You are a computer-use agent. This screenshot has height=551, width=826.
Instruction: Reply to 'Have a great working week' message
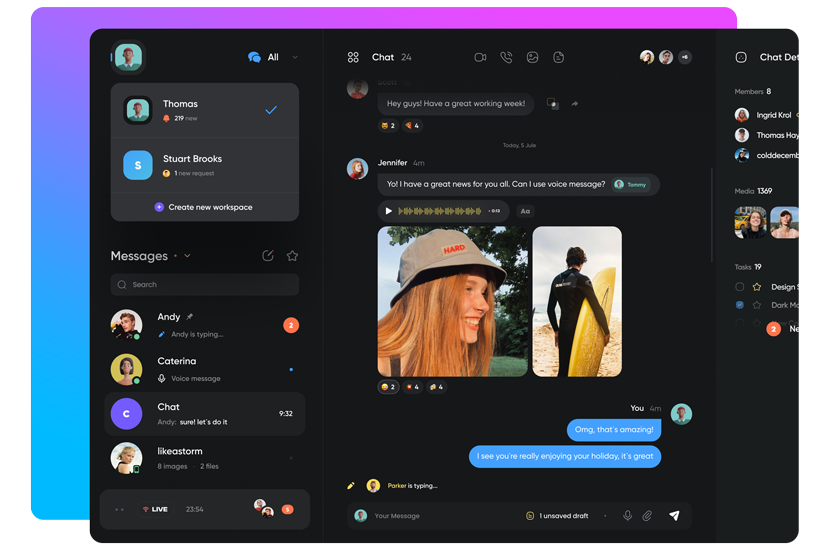coord(552,103)
